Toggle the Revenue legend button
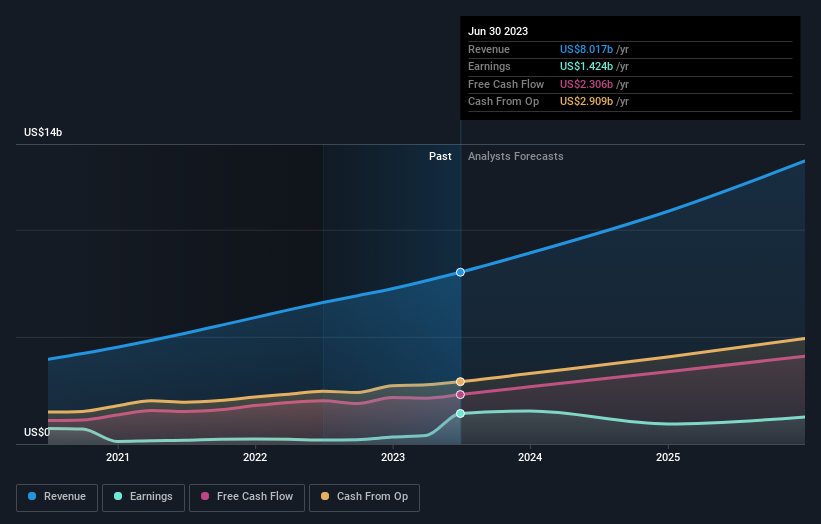 (x=57, y=497)
